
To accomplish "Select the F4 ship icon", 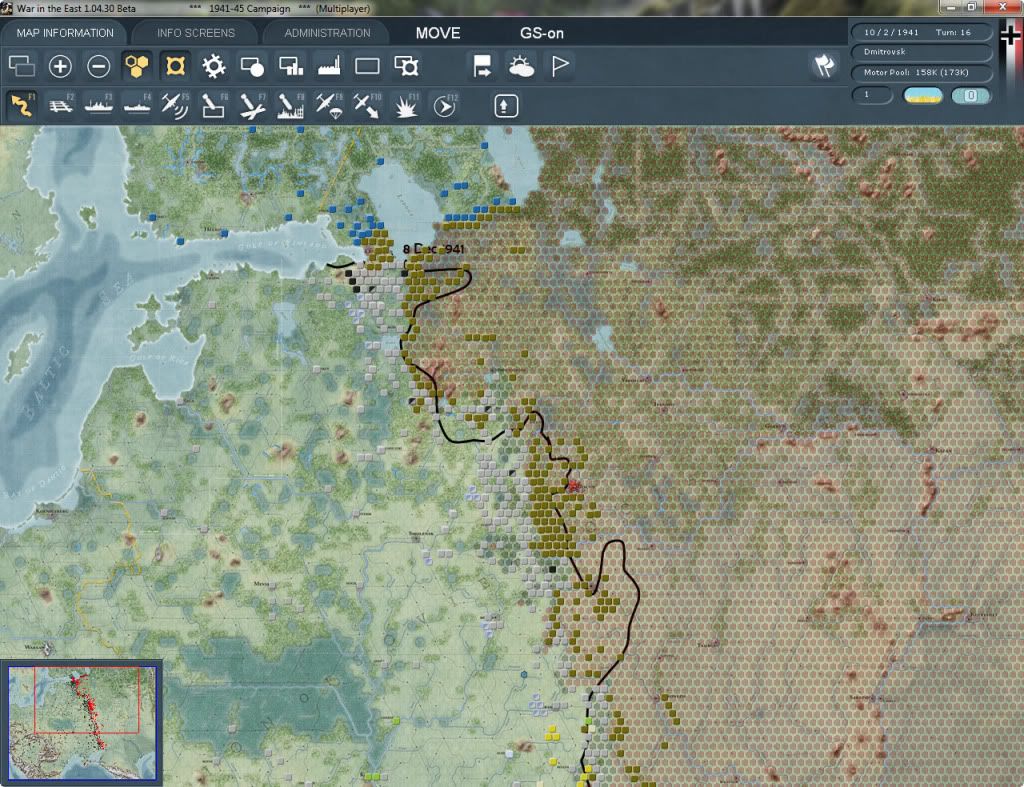I will [x=137, y=105].
